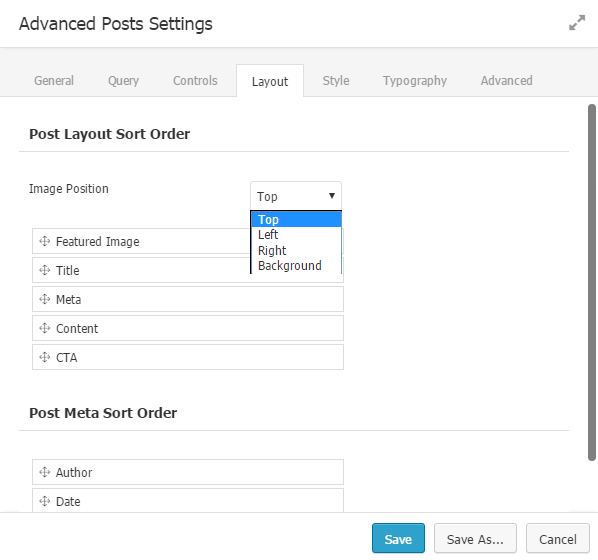Screen dimensions: 598x560
Task: Click the Date row move handle
Action: click(45, 501)
